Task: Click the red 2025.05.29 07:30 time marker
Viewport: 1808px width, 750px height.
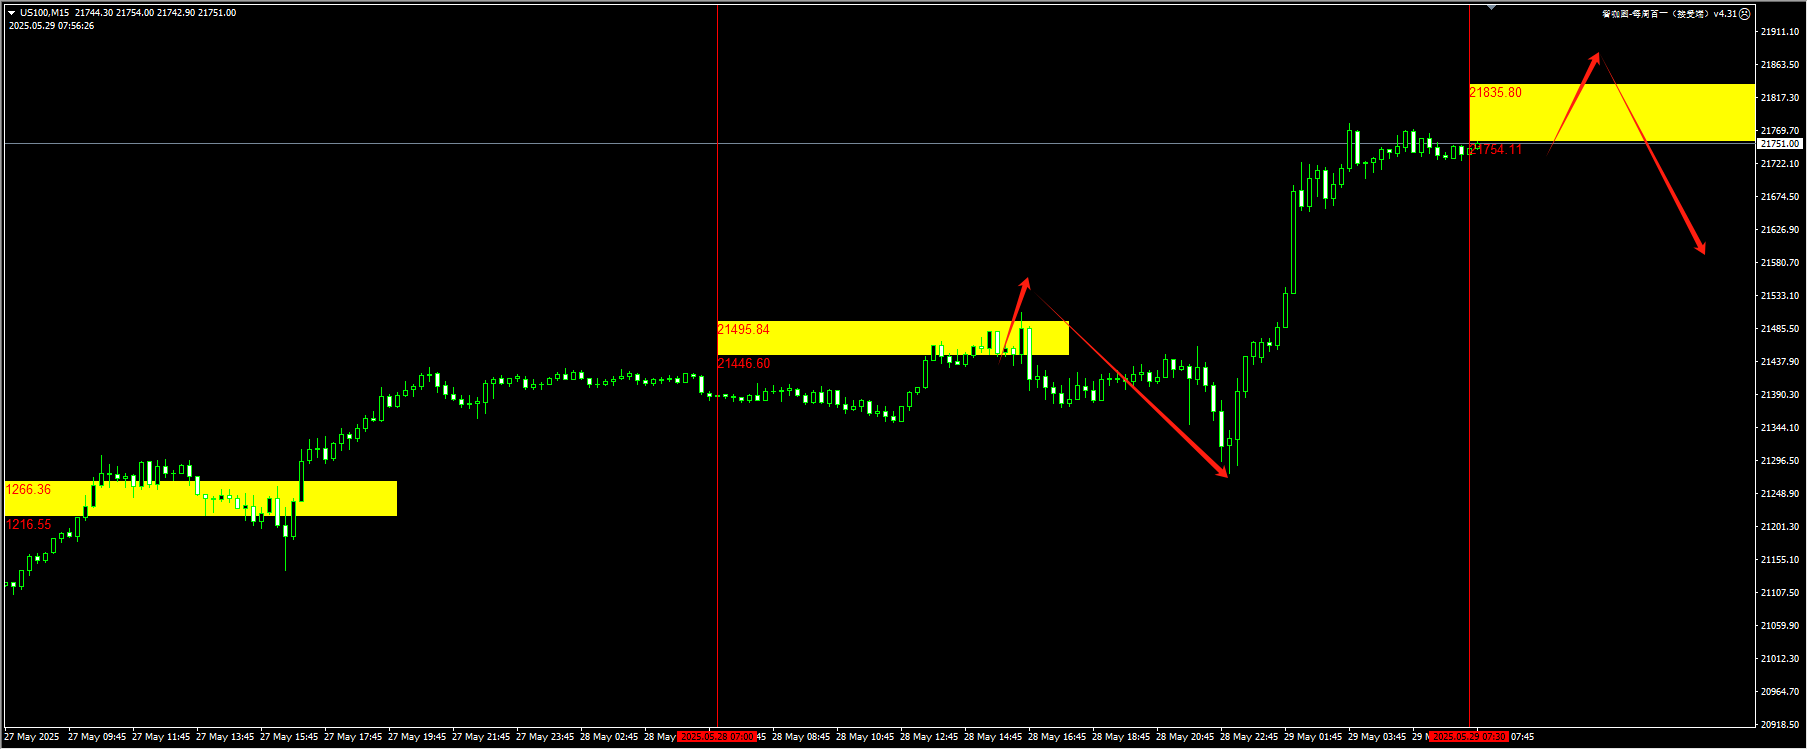Action: (x=1468, y=737)
